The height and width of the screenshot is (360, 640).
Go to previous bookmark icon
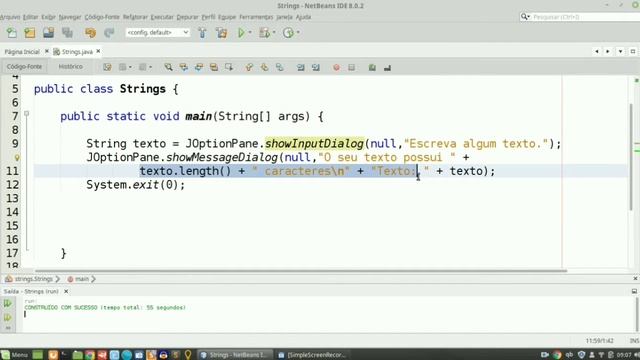pyautogui.click(x=249, y=67)
